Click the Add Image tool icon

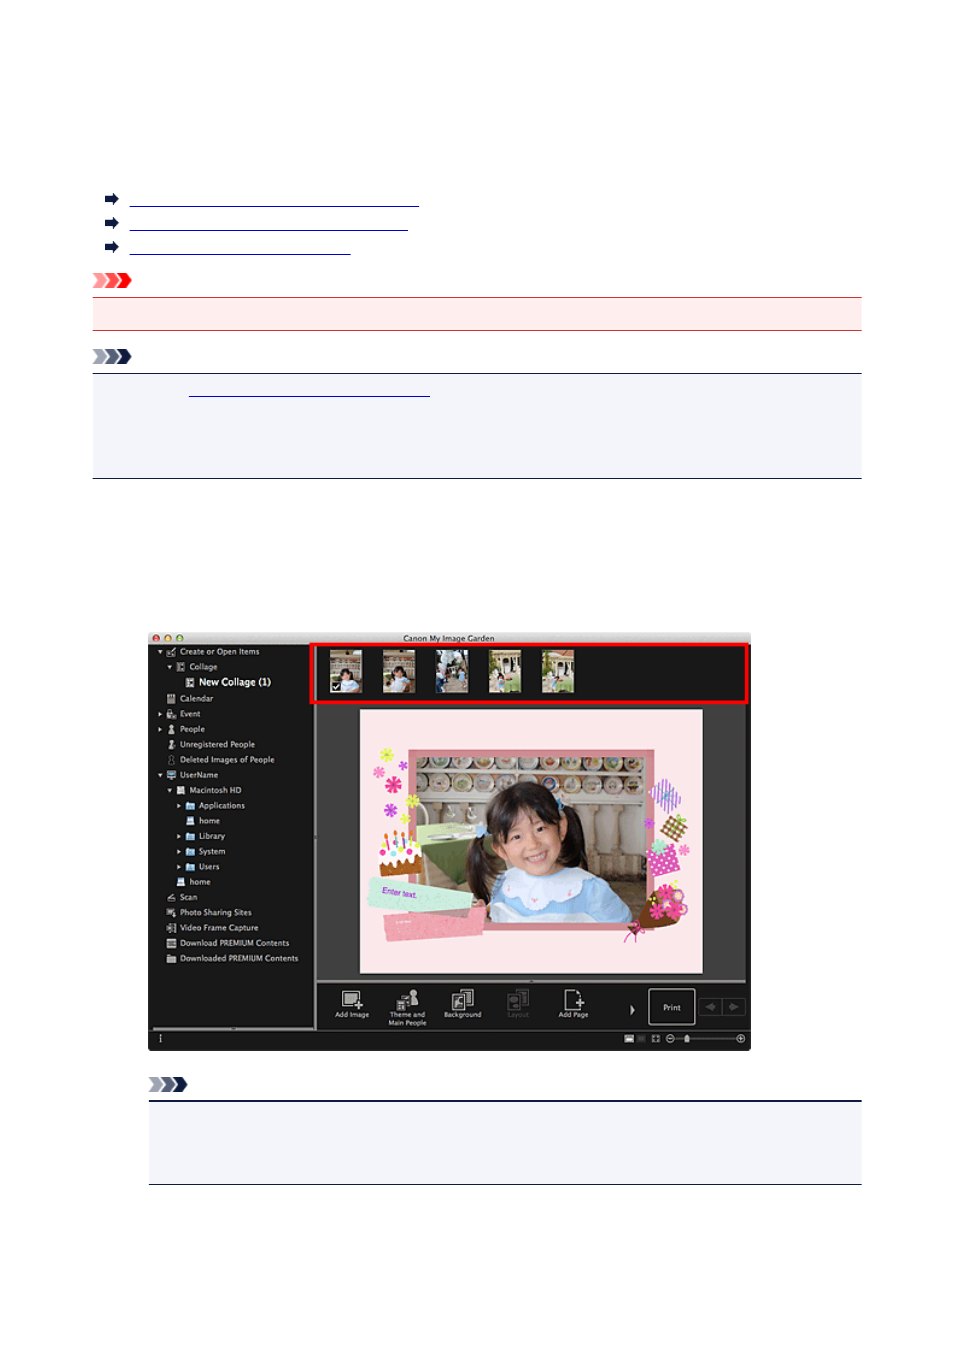point(352,999)
